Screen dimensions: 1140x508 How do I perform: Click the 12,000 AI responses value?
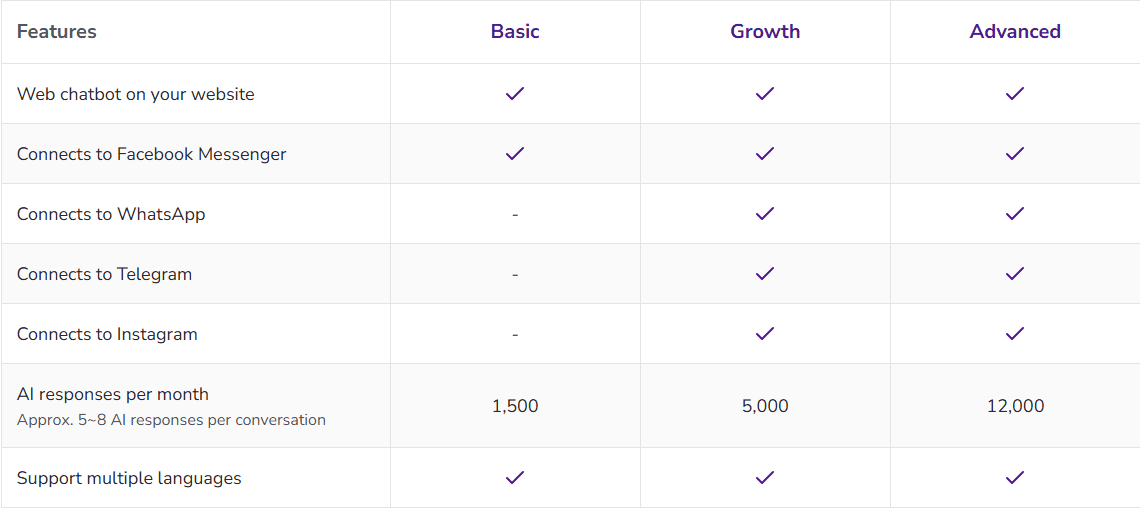tap(1015, 406)
